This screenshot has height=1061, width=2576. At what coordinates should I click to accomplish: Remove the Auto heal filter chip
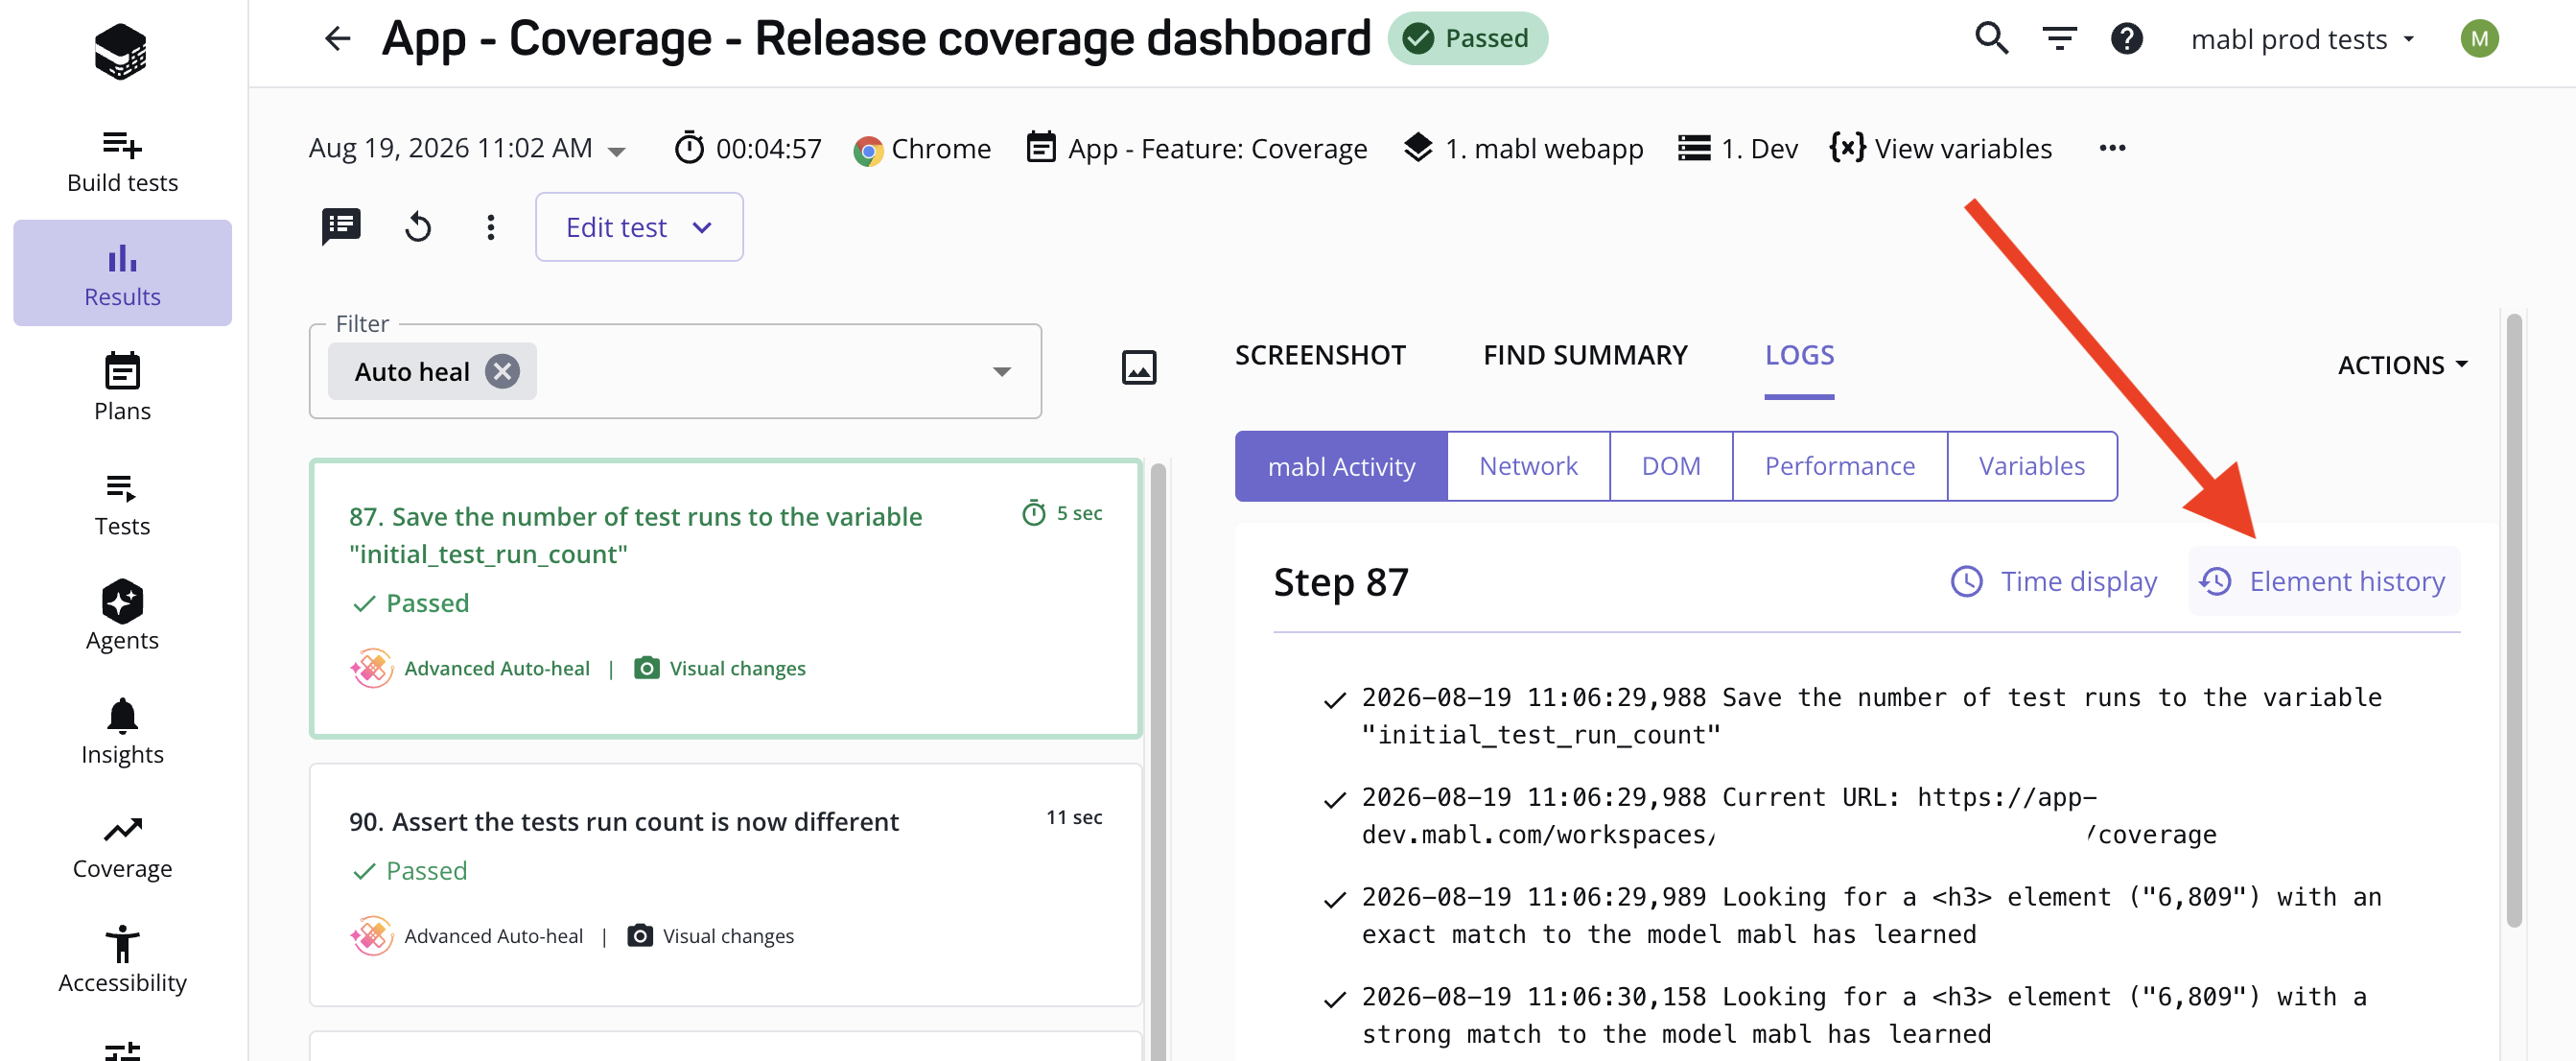click(x=502, y=371)
